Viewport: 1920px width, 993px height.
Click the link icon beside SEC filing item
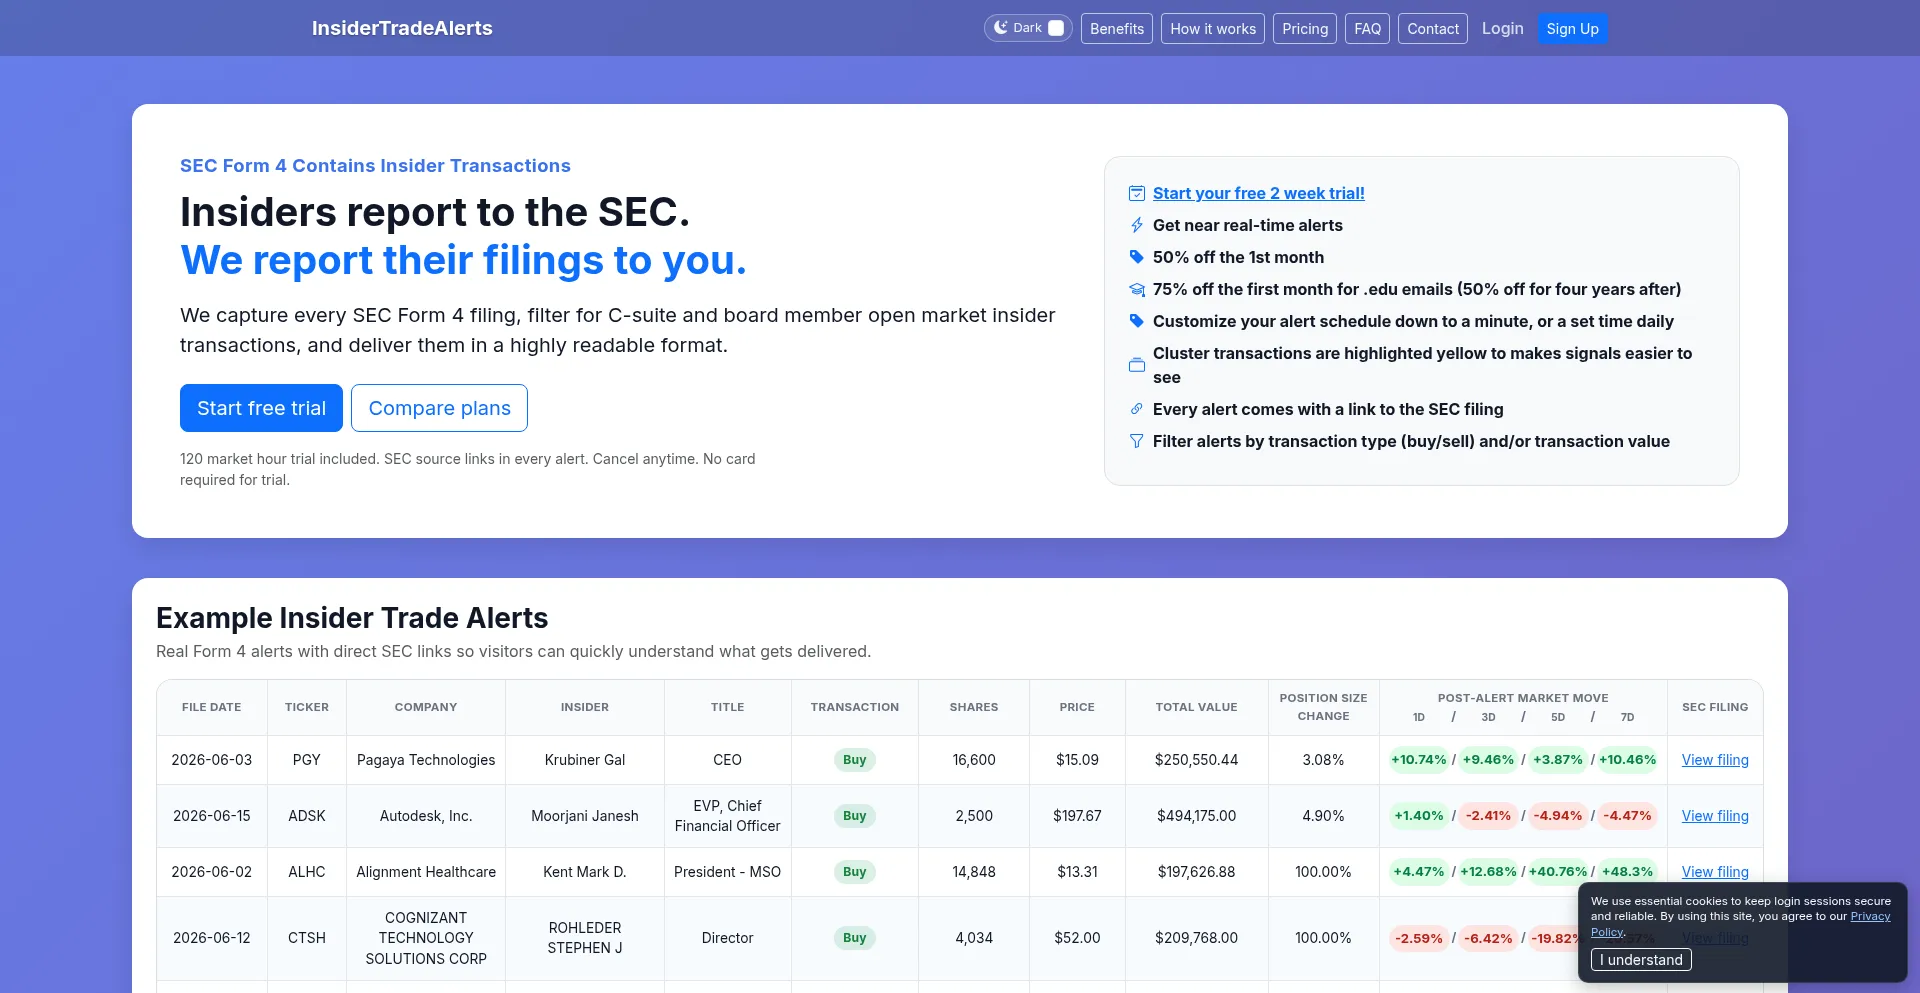[1136, 409]
